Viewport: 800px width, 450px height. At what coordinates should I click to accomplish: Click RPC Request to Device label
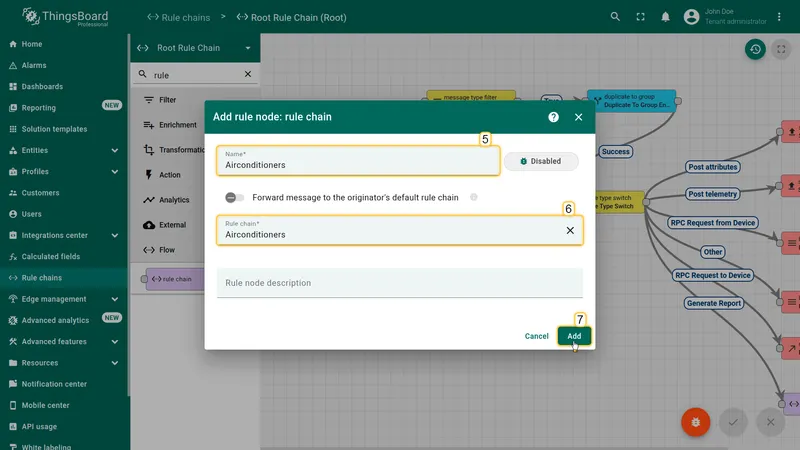pyautogui.click(x=713, y=275)
